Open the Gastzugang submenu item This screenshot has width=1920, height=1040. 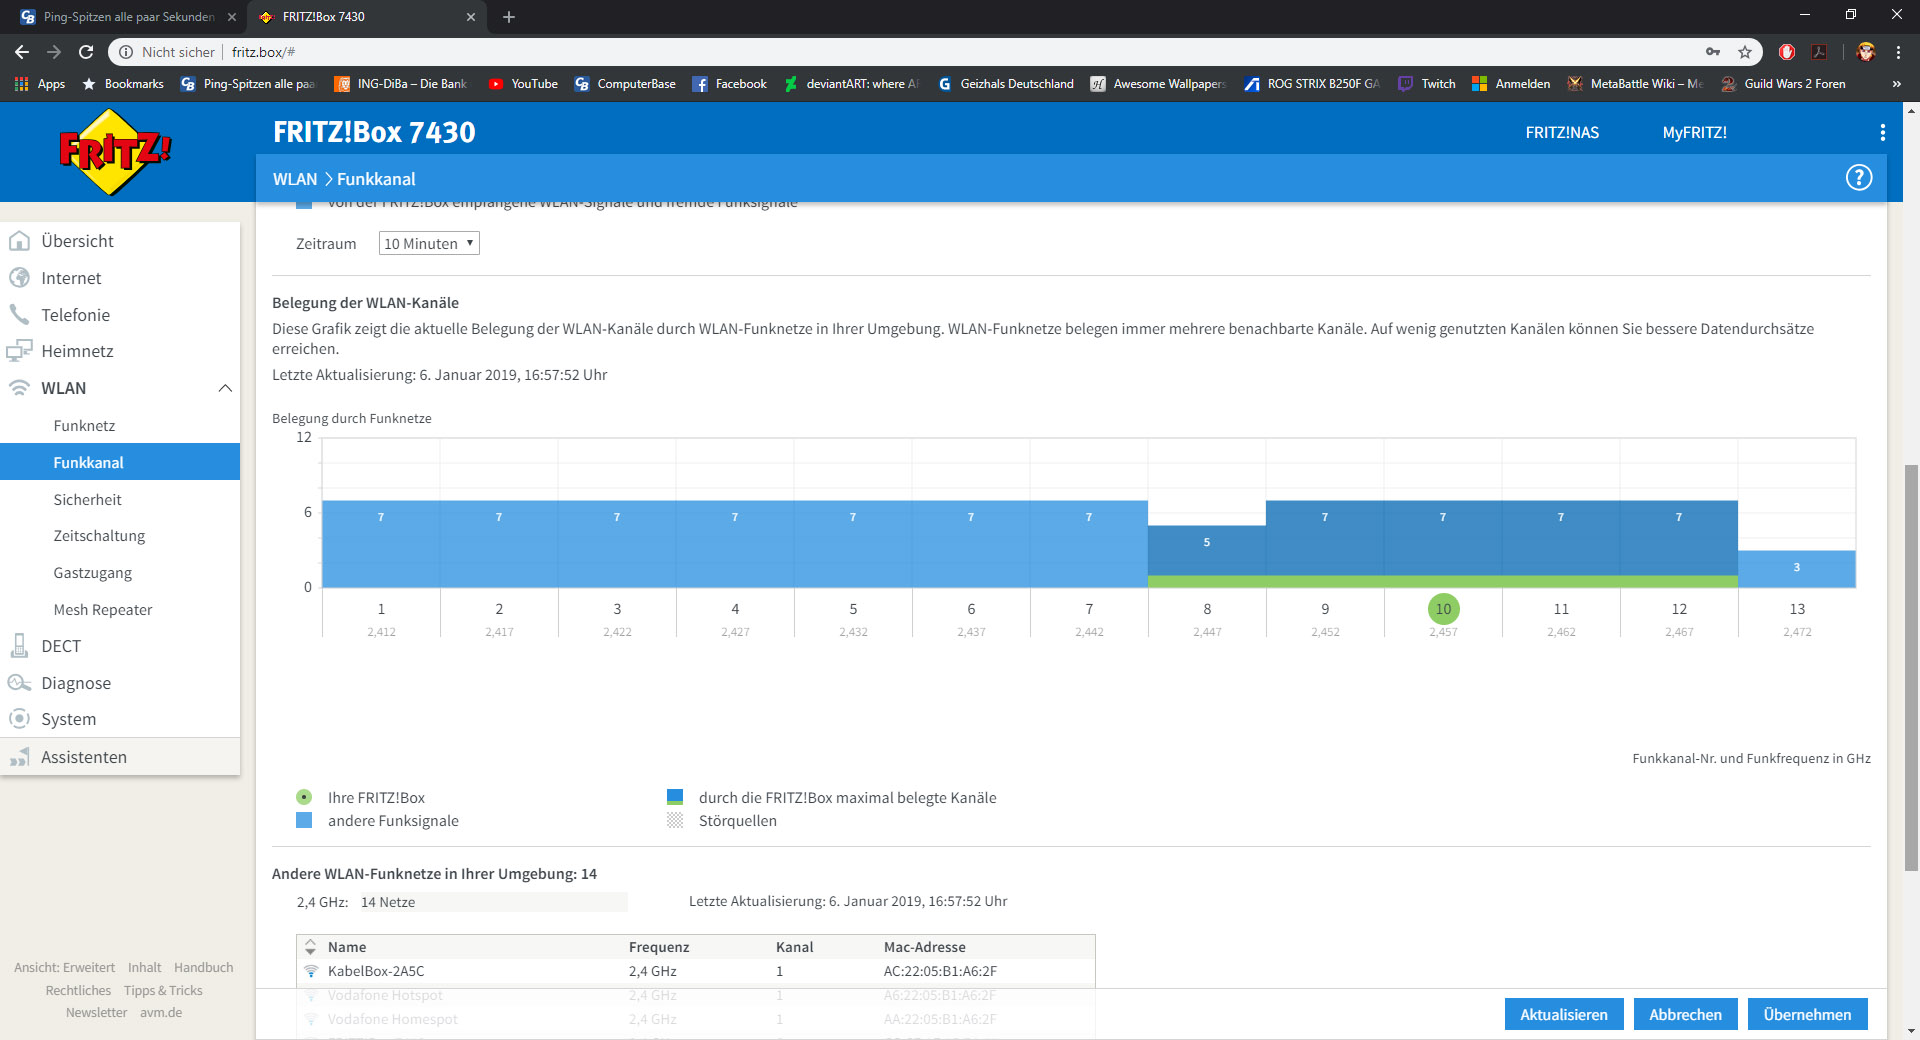(x=92, y=573)
